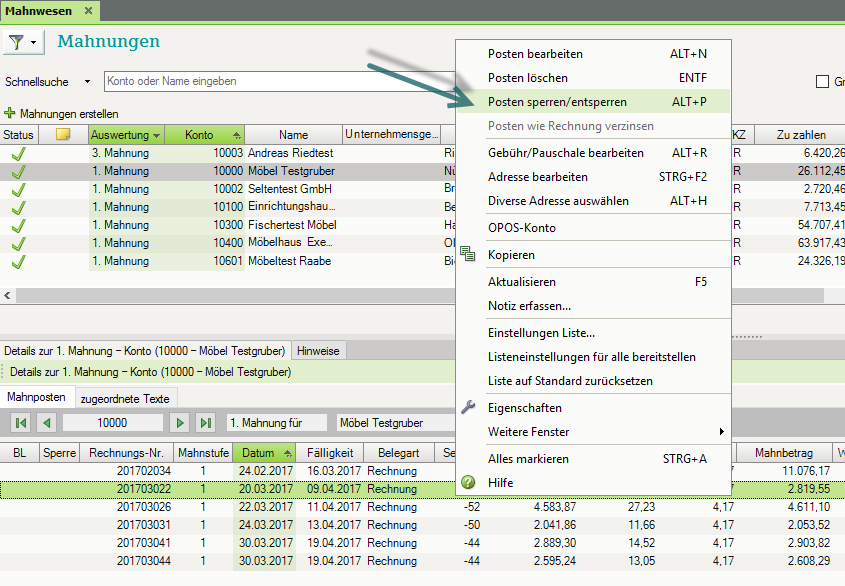The width and height of the screenshot is (845, 586).
Task: Go to next account record arrow
Action: click(x=179, y=423)
